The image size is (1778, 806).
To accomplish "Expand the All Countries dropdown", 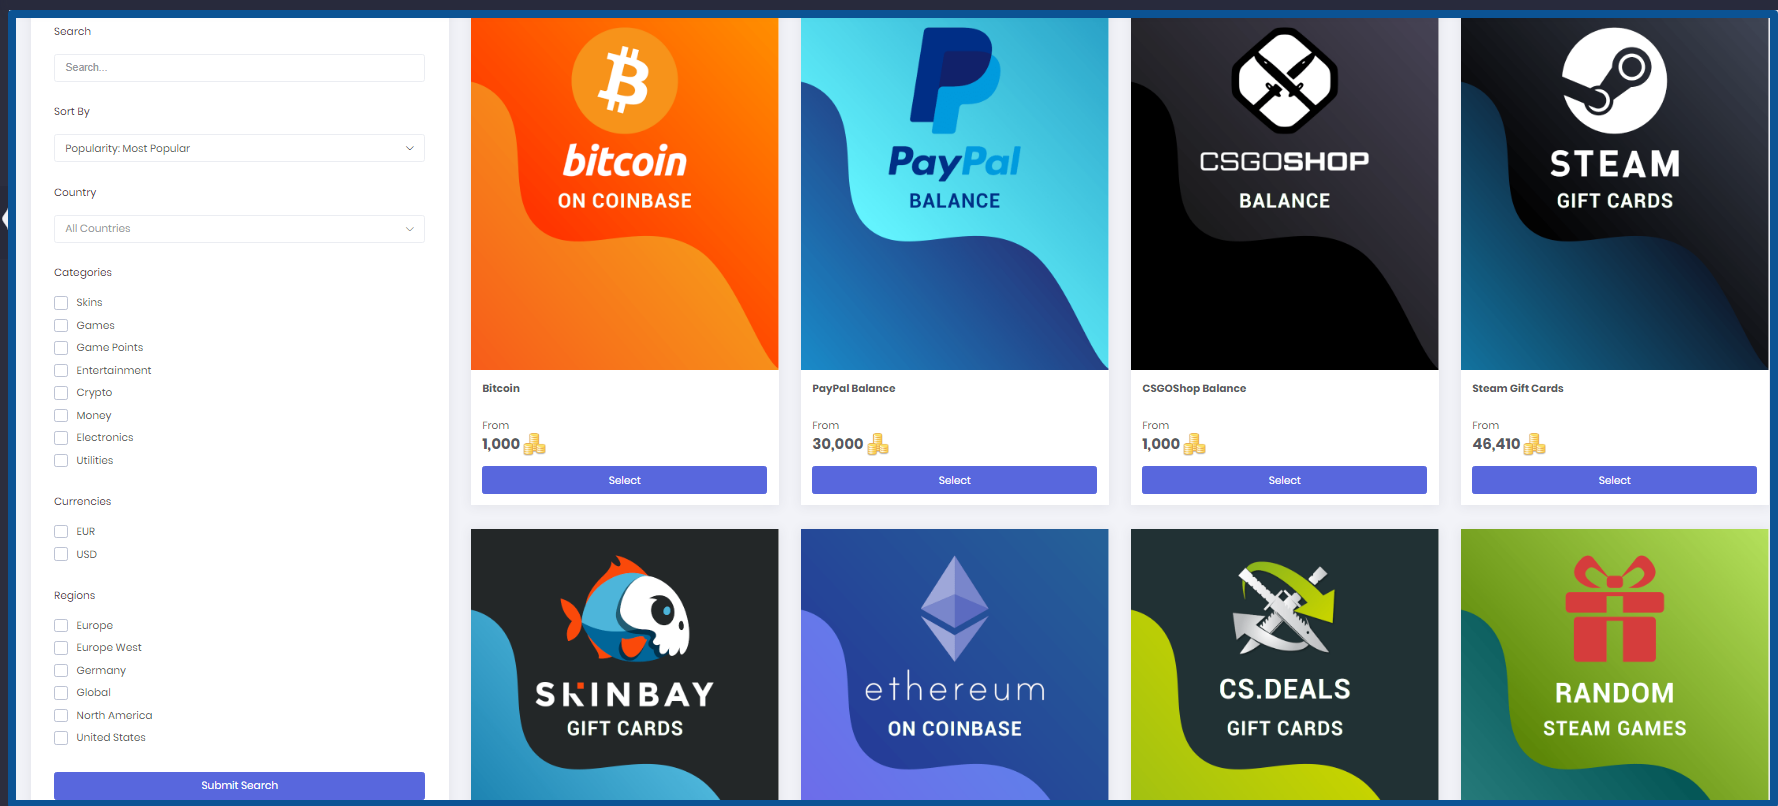I will [x=239, y=229].
